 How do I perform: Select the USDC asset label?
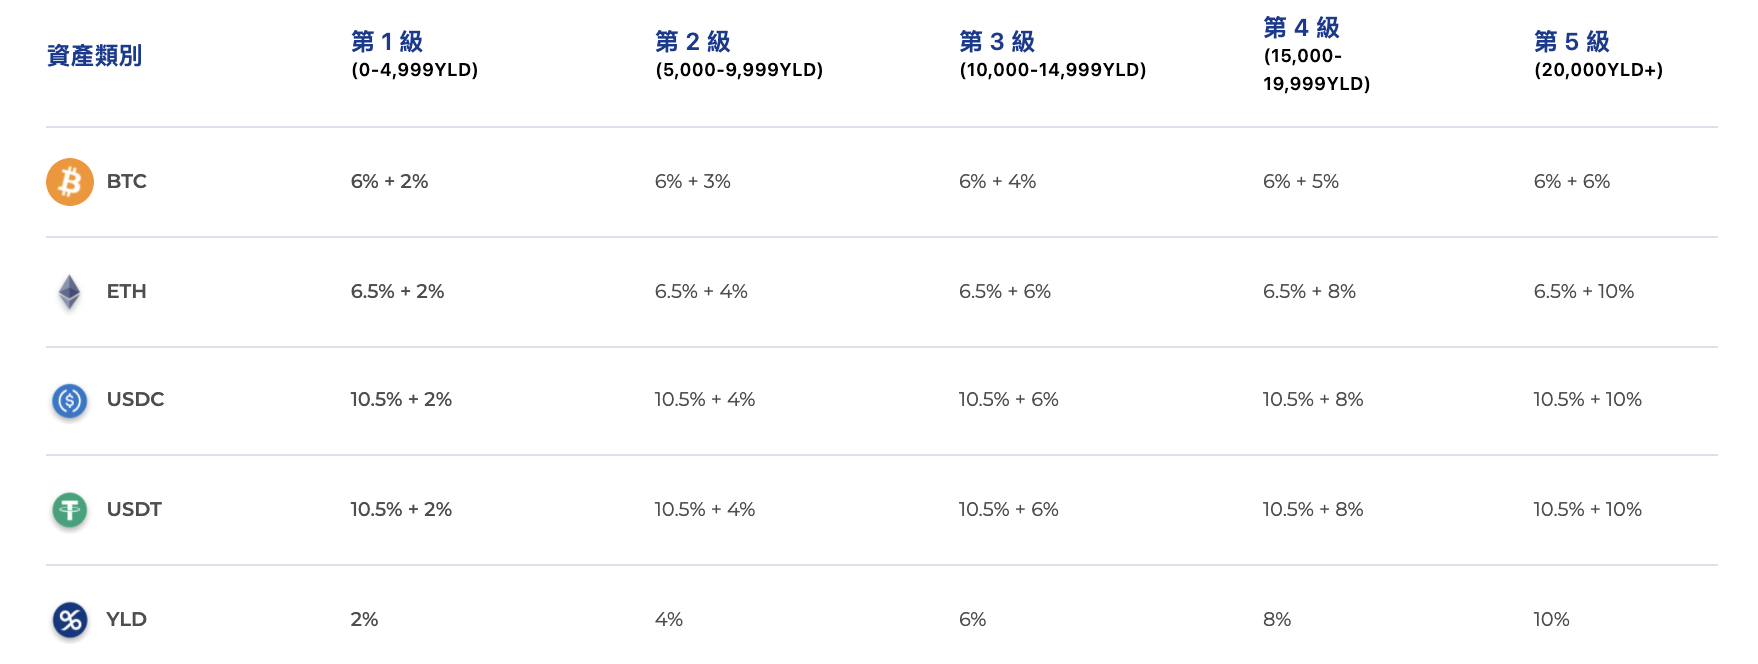click(x=136, y=400)
